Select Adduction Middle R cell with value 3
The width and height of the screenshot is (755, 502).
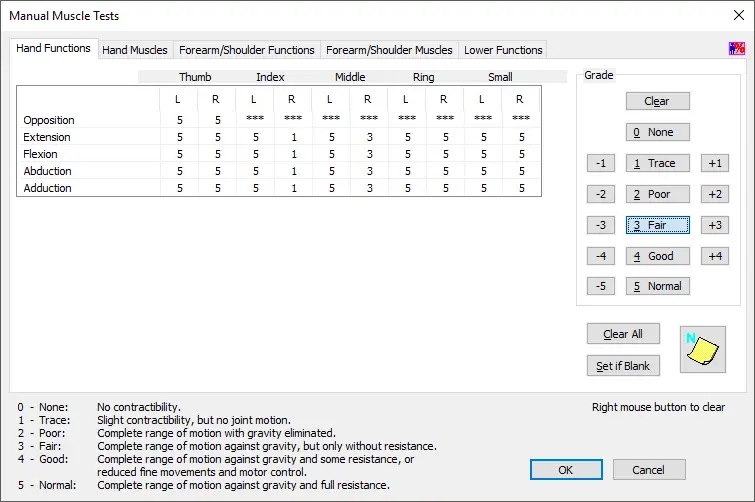pyautogui.click(x=370, y=188)
